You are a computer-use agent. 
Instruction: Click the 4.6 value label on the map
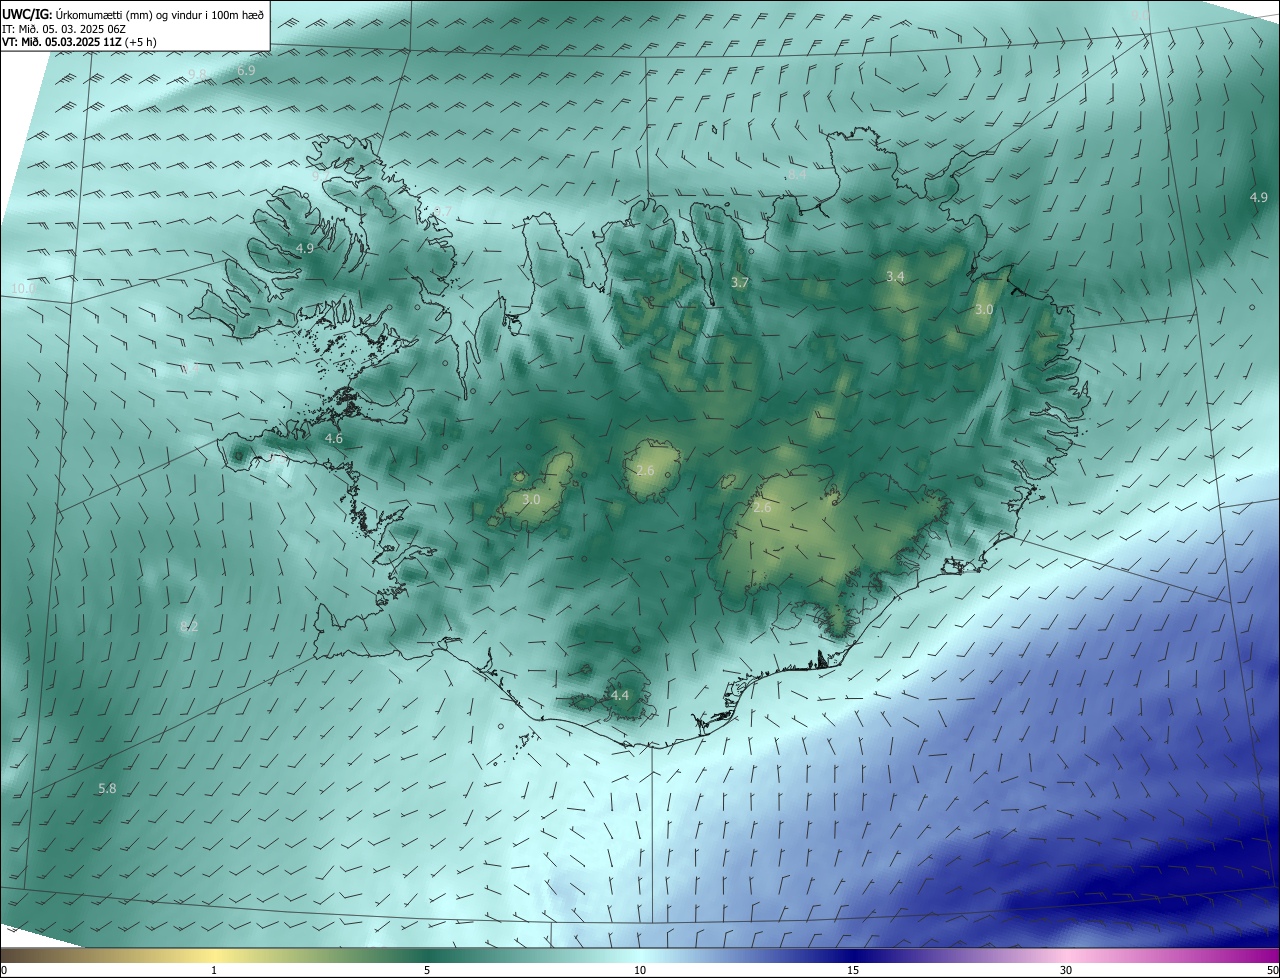[334, 438]
